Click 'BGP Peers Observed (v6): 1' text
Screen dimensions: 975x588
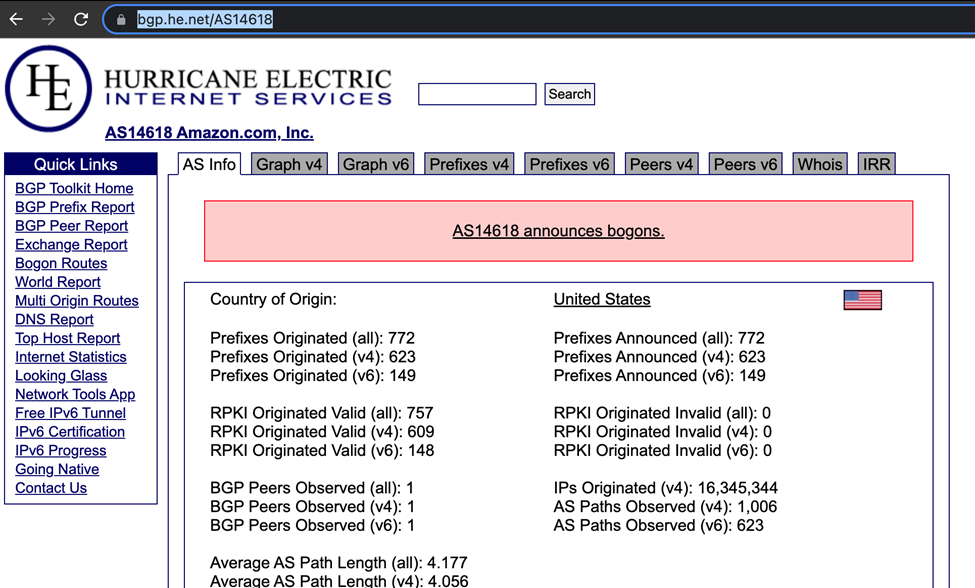(313, 525)
